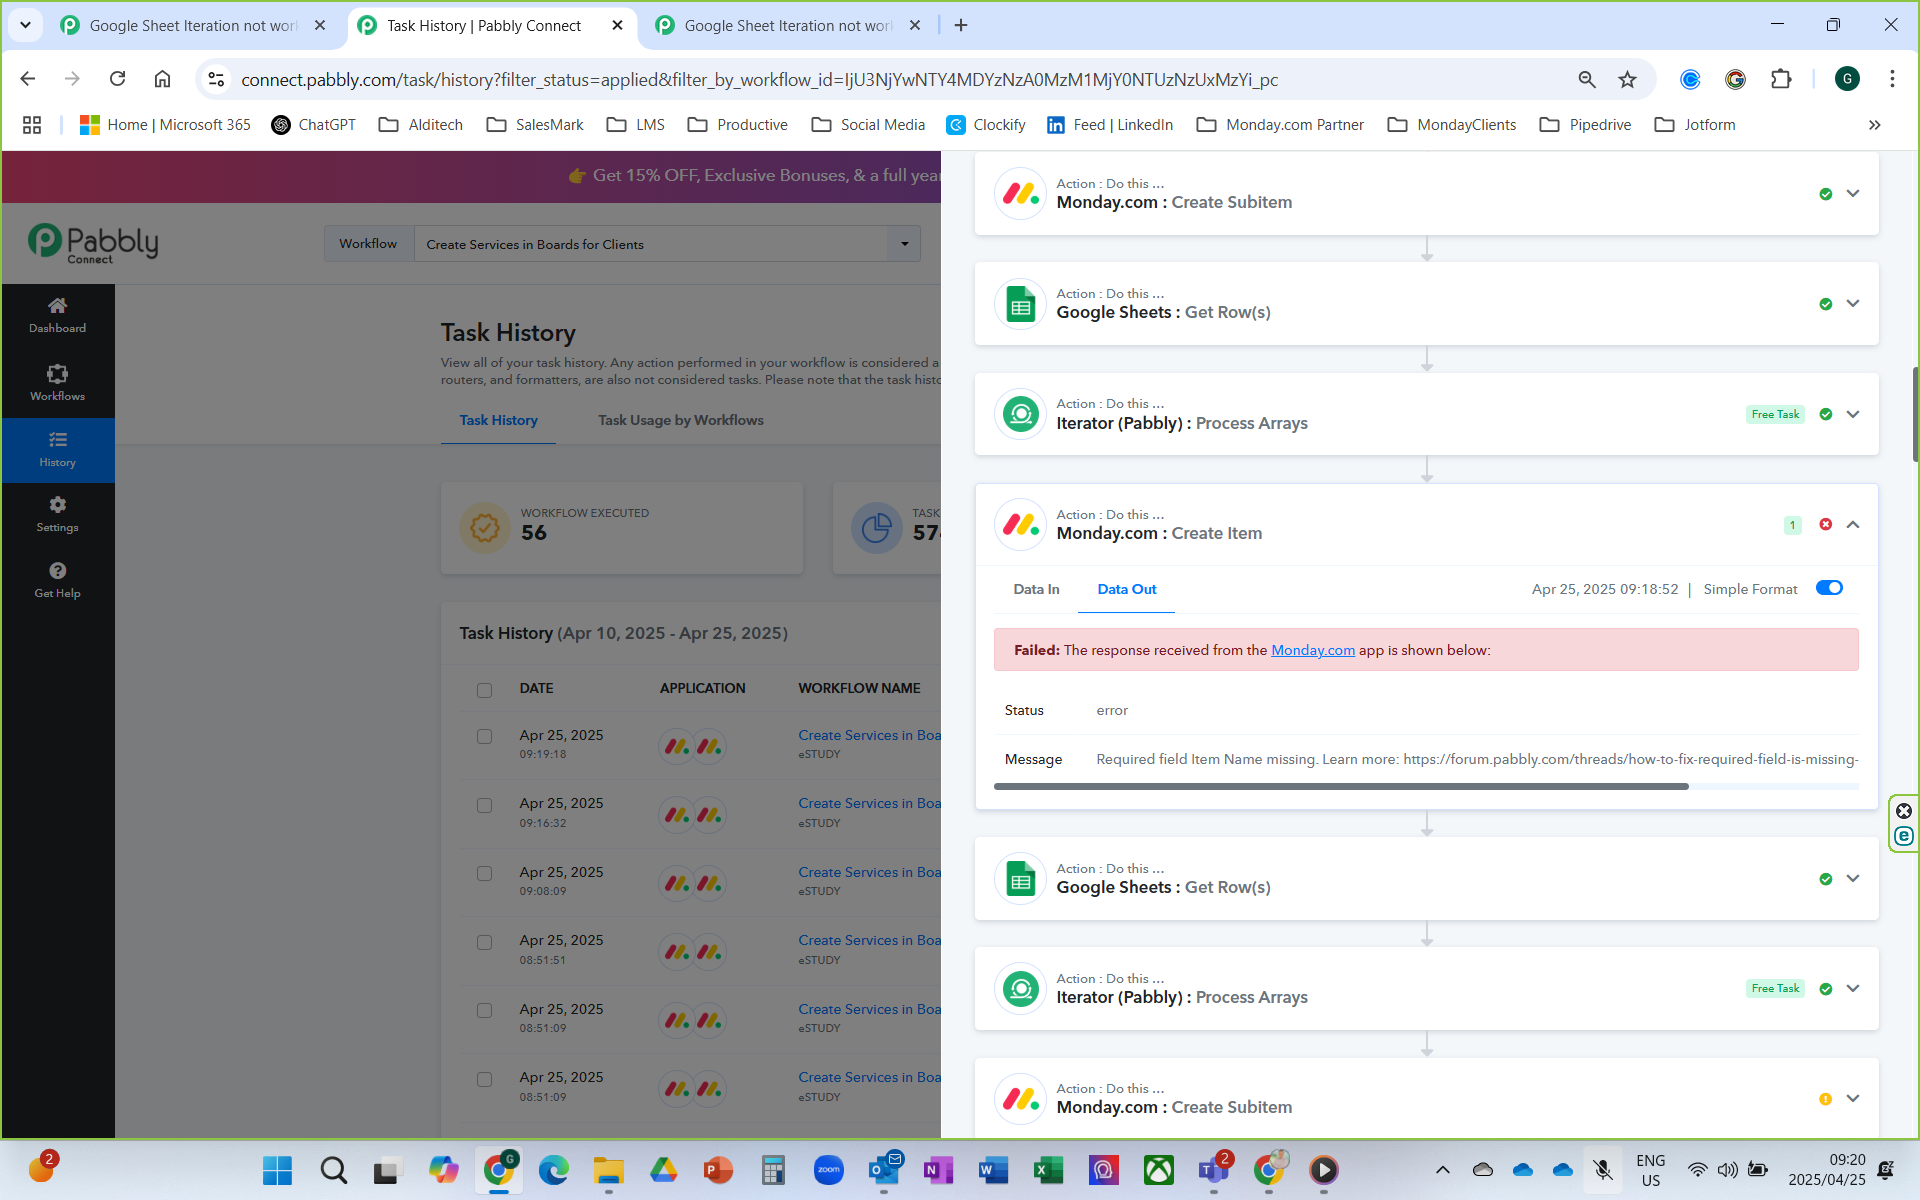Open a new browser tab
The image size is (1920, 1200).
[961, 26]
